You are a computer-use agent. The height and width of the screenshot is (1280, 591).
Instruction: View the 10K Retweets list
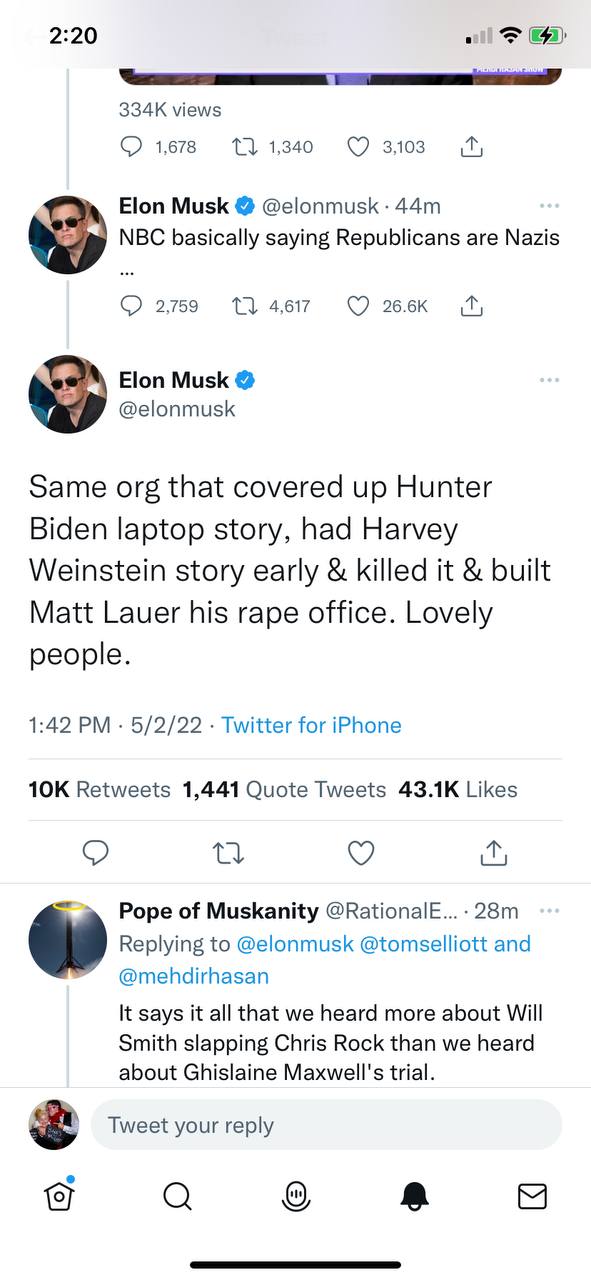point(100,789)
